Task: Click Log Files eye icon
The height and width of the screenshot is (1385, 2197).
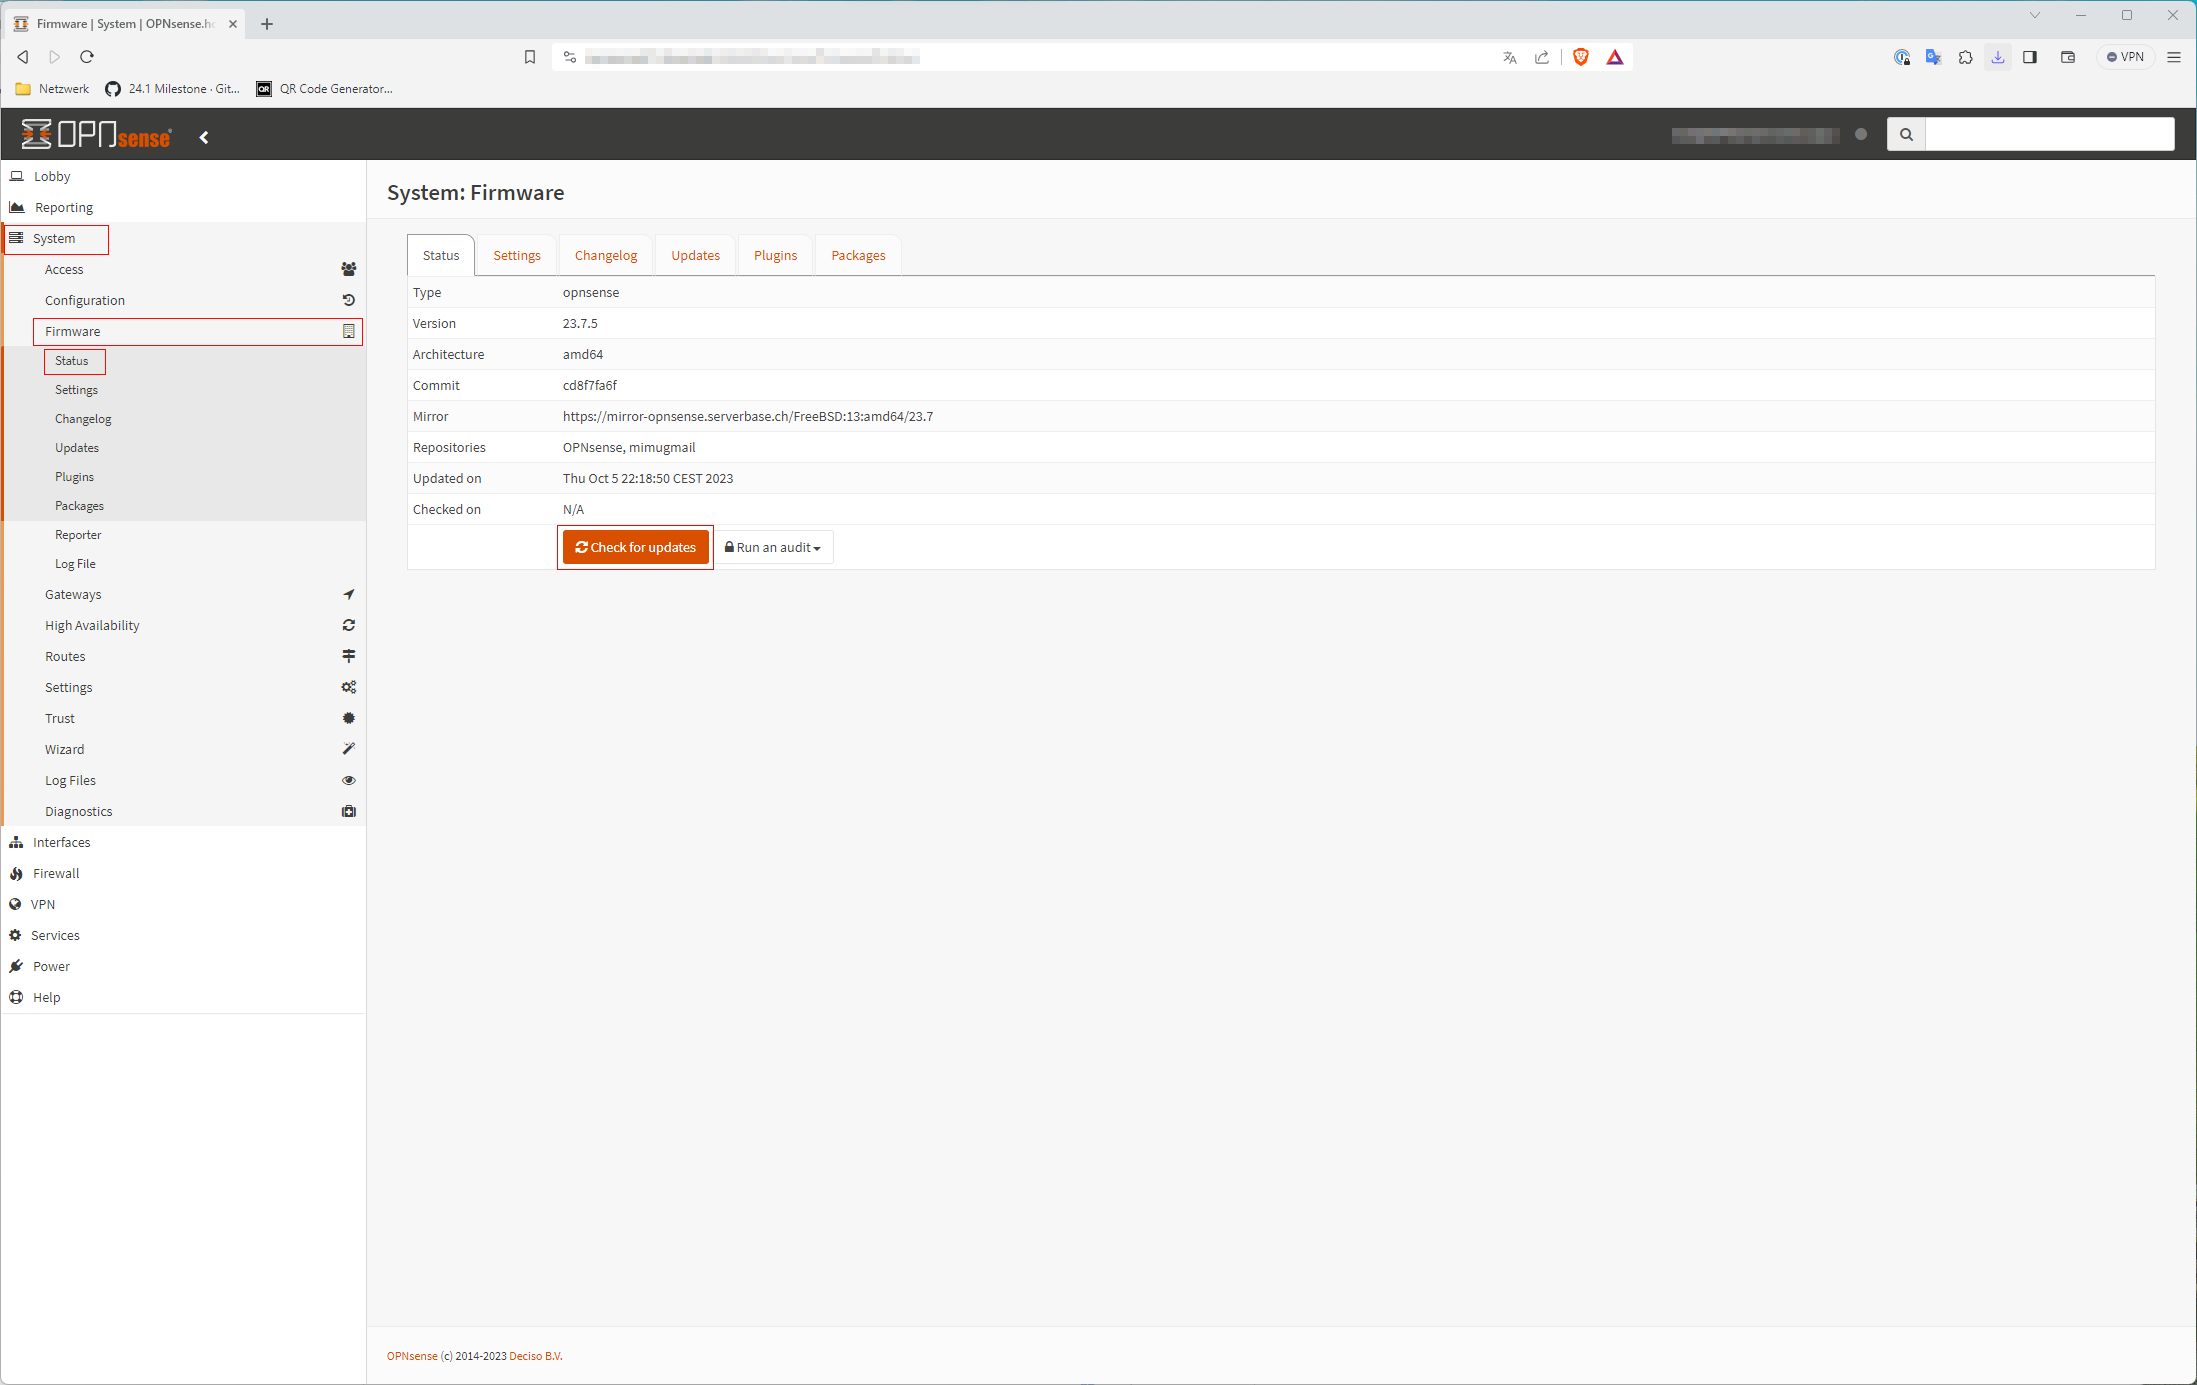Action: 348,780
